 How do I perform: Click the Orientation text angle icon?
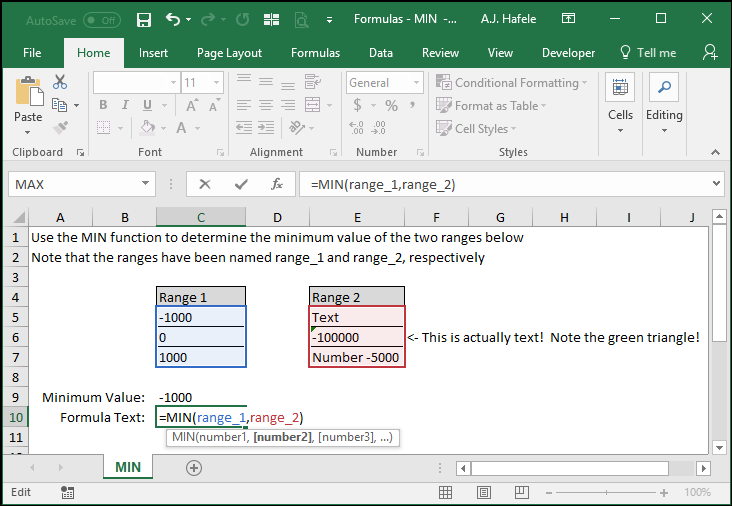(297, 127)
